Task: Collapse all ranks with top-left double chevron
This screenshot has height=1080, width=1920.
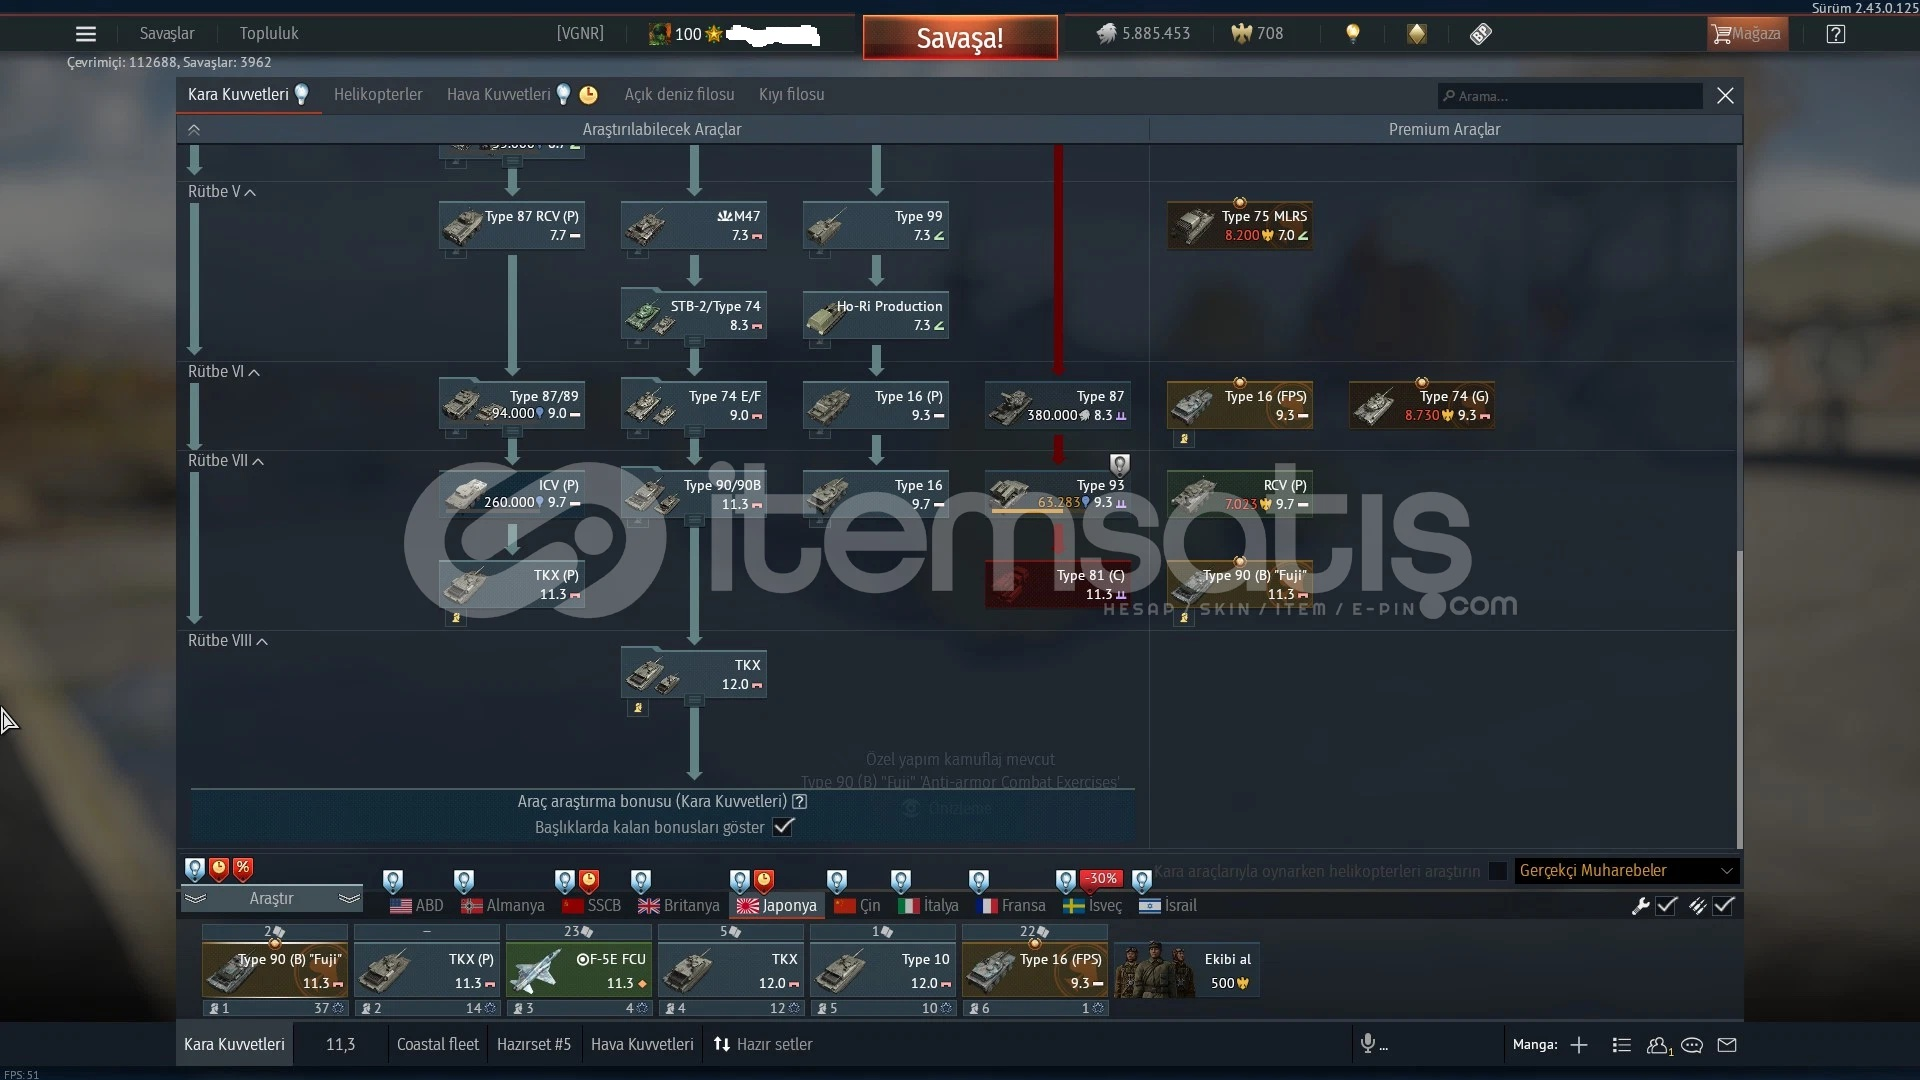Action: (194, 130)
